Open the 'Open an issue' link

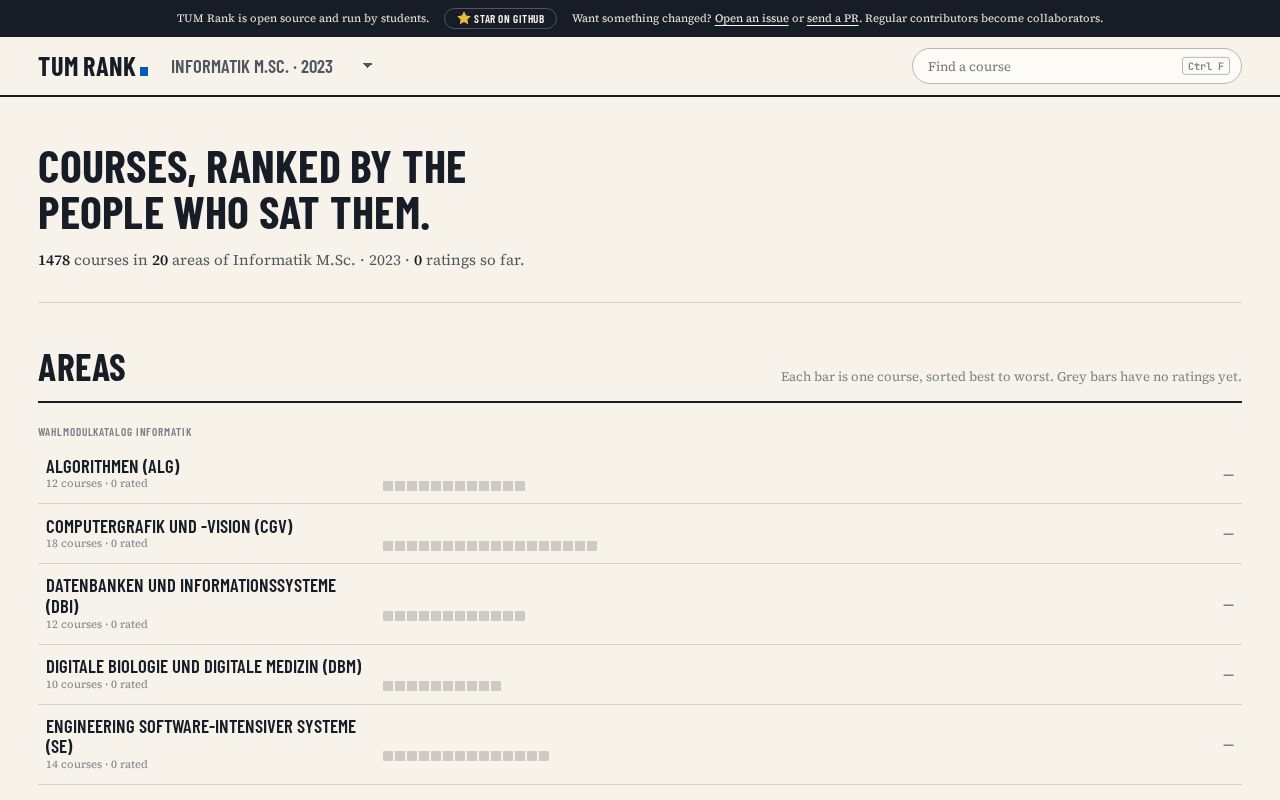pyautogui.click(x=751, y=18)
